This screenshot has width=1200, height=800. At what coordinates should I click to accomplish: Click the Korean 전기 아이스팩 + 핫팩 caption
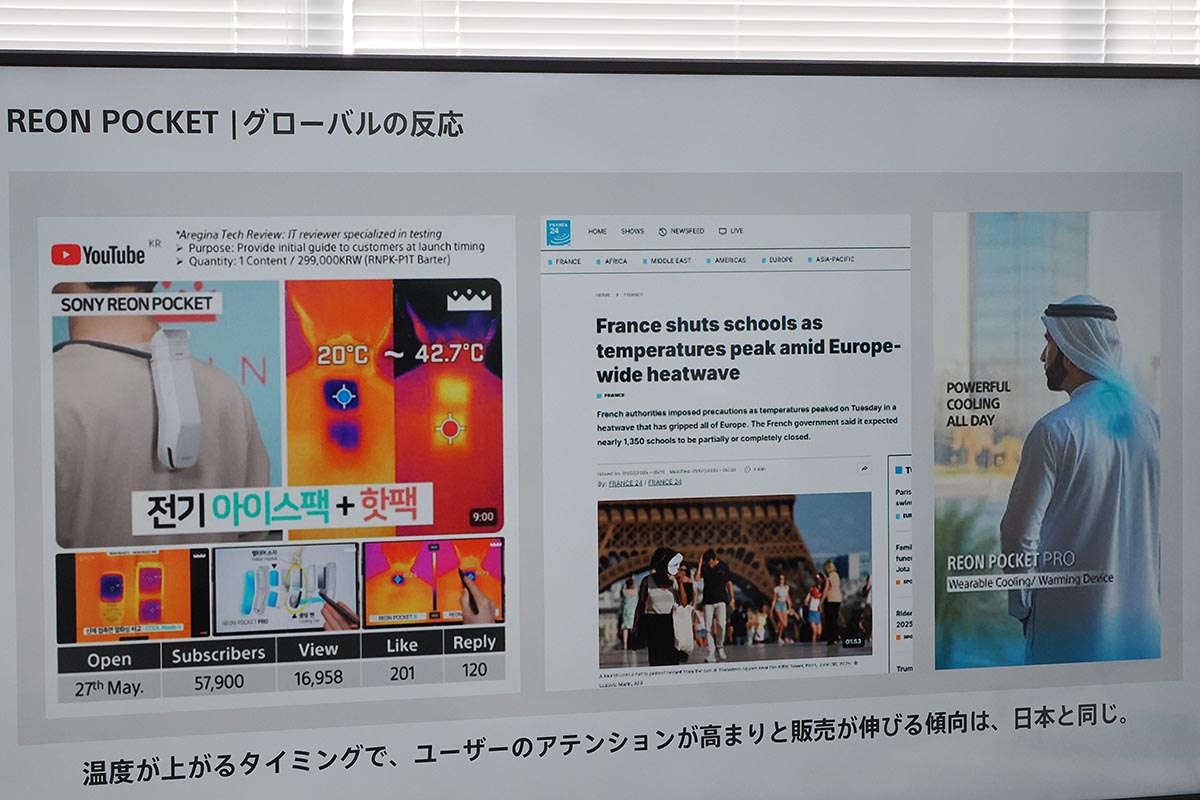pyautogui.click(x=284, y=507)
